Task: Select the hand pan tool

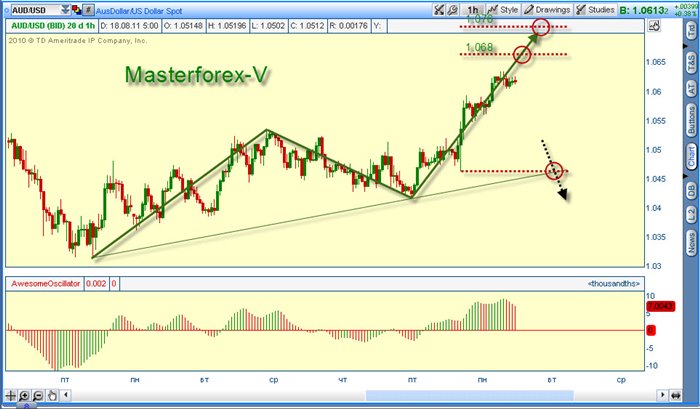Action: [52, 395]
